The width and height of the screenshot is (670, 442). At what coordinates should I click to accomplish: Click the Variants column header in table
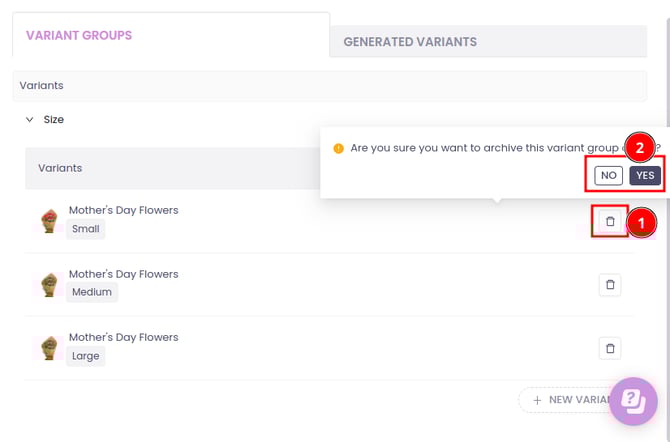coord(60,168)
